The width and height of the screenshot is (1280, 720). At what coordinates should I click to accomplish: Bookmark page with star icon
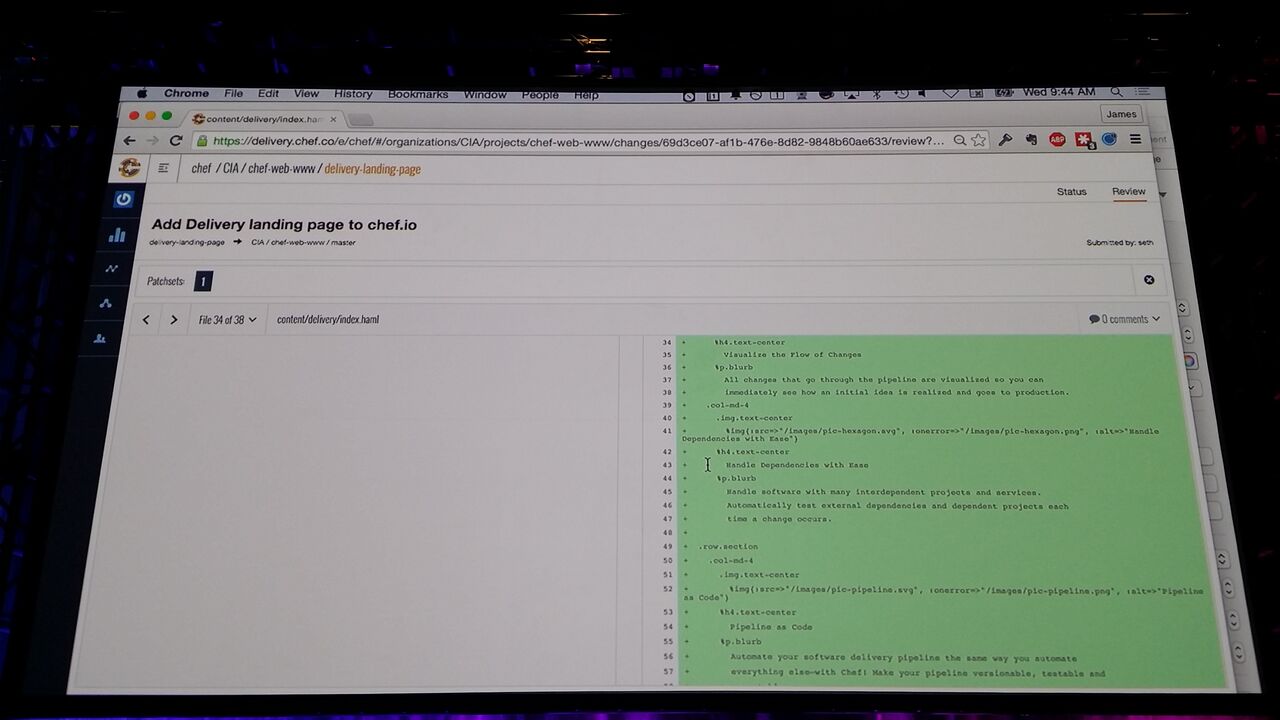click(979, 140)
